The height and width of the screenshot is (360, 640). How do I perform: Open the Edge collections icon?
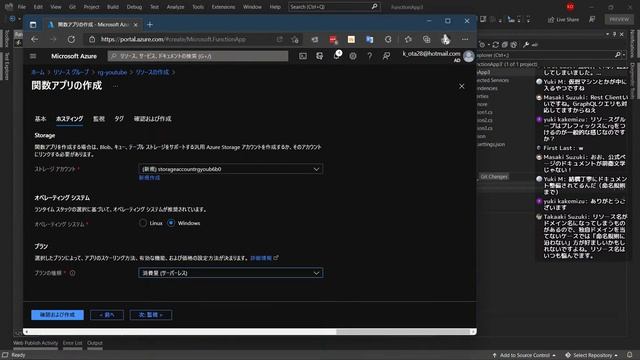click(x=427, y=39)
